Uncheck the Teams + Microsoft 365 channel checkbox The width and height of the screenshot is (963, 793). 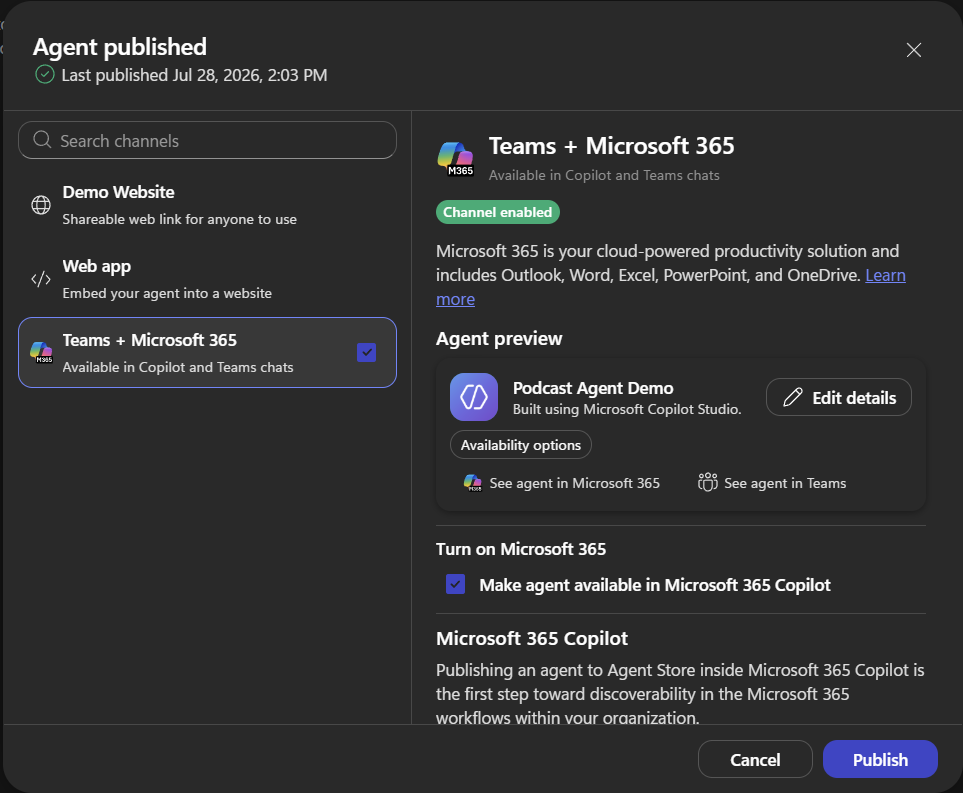367,353
